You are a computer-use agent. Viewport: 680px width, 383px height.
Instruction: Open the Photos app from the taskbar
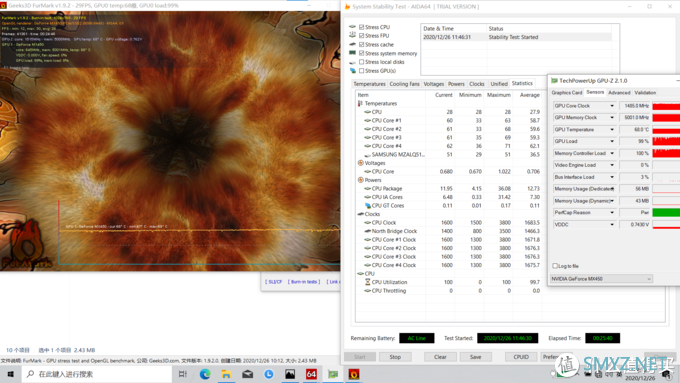[x=290, y=374]
